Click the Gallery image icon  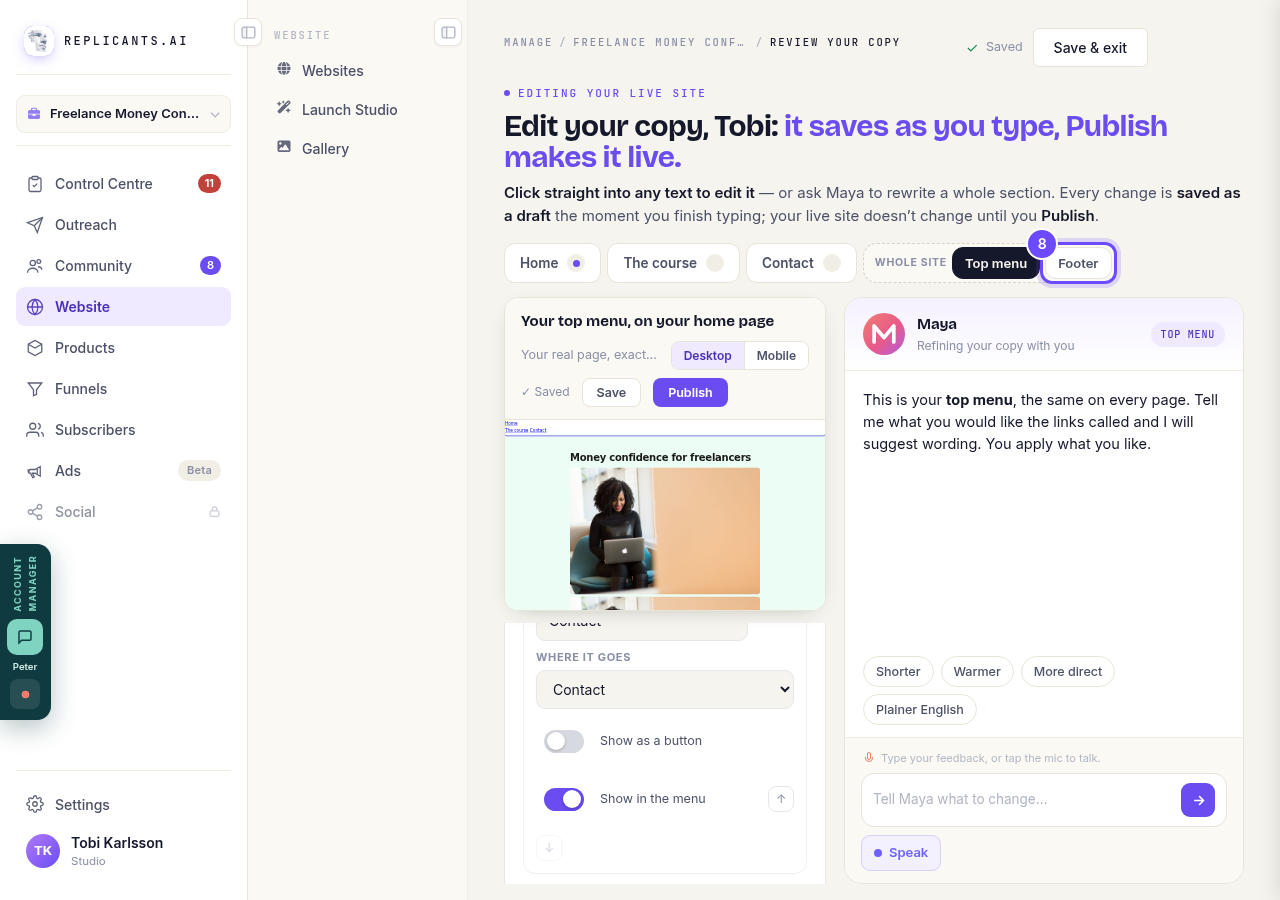pos(284,147)
